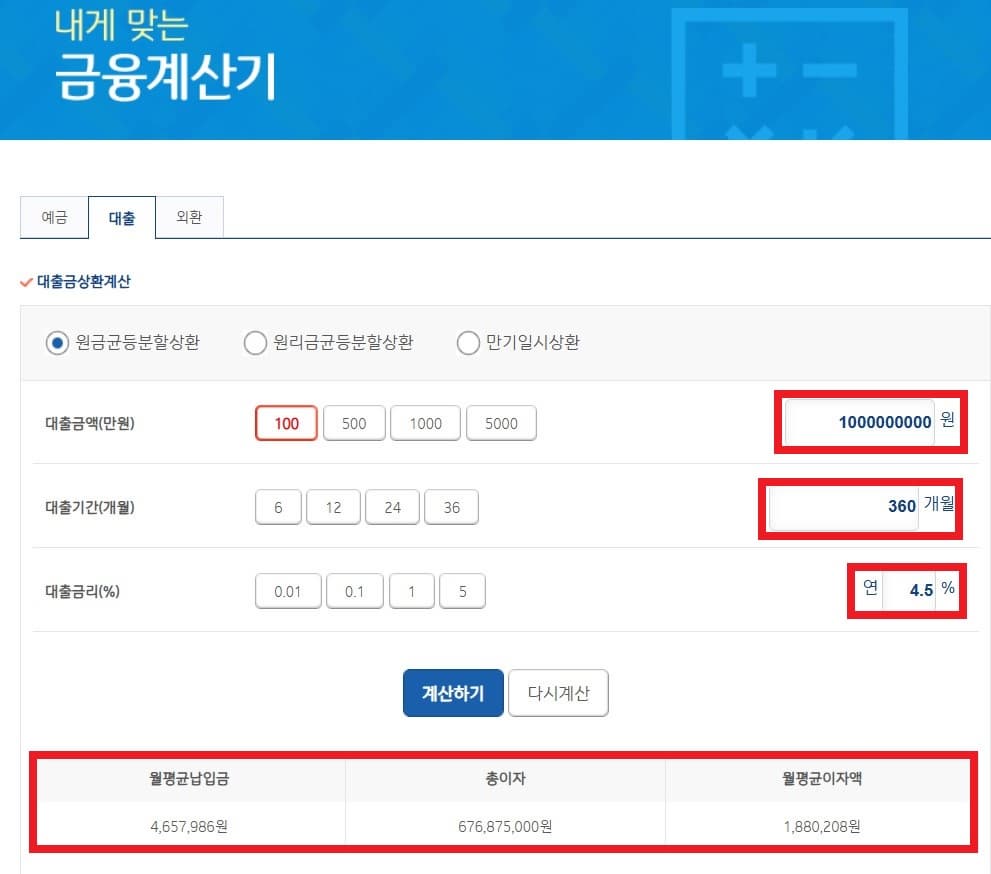Click the 대출금리(%) label
Screen dimensions: 991x874
click(82, 592)
